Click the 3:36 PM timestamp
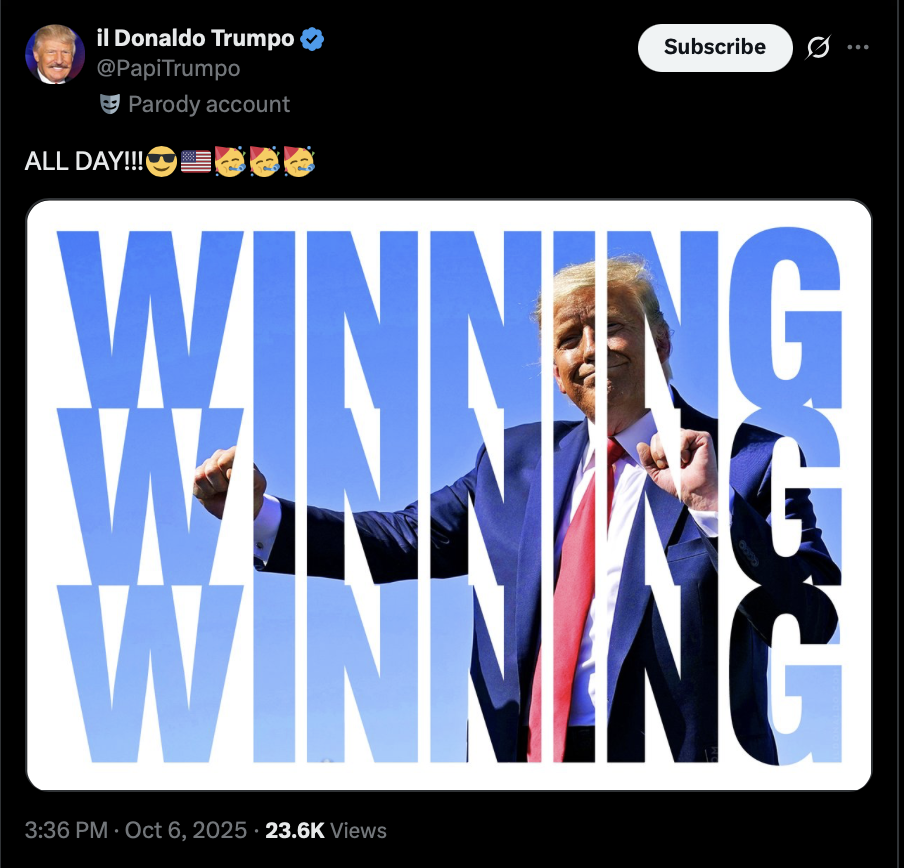904x868 pixels. point(66,831)
